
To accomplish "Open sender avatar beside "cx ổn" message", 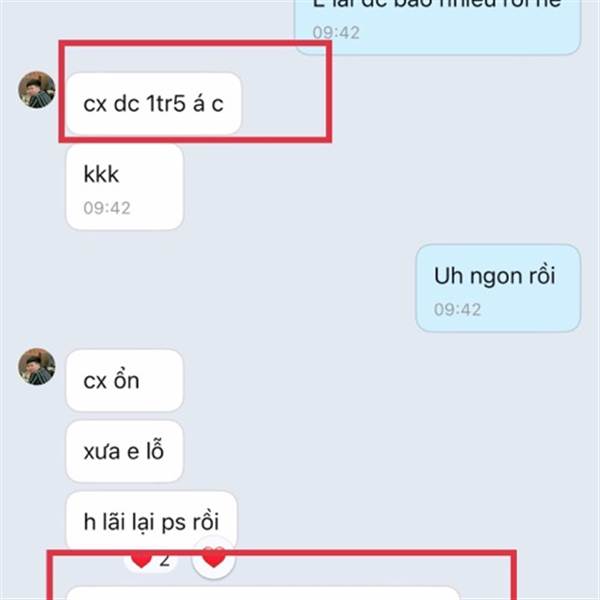I will (37, 366).
